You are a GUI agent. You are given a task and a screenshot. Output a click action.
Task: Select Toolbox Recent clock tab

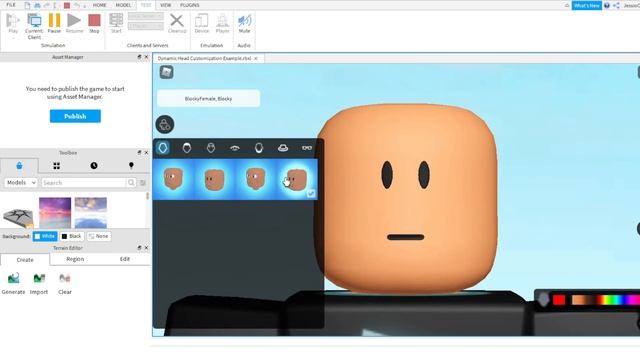(94, 165)
